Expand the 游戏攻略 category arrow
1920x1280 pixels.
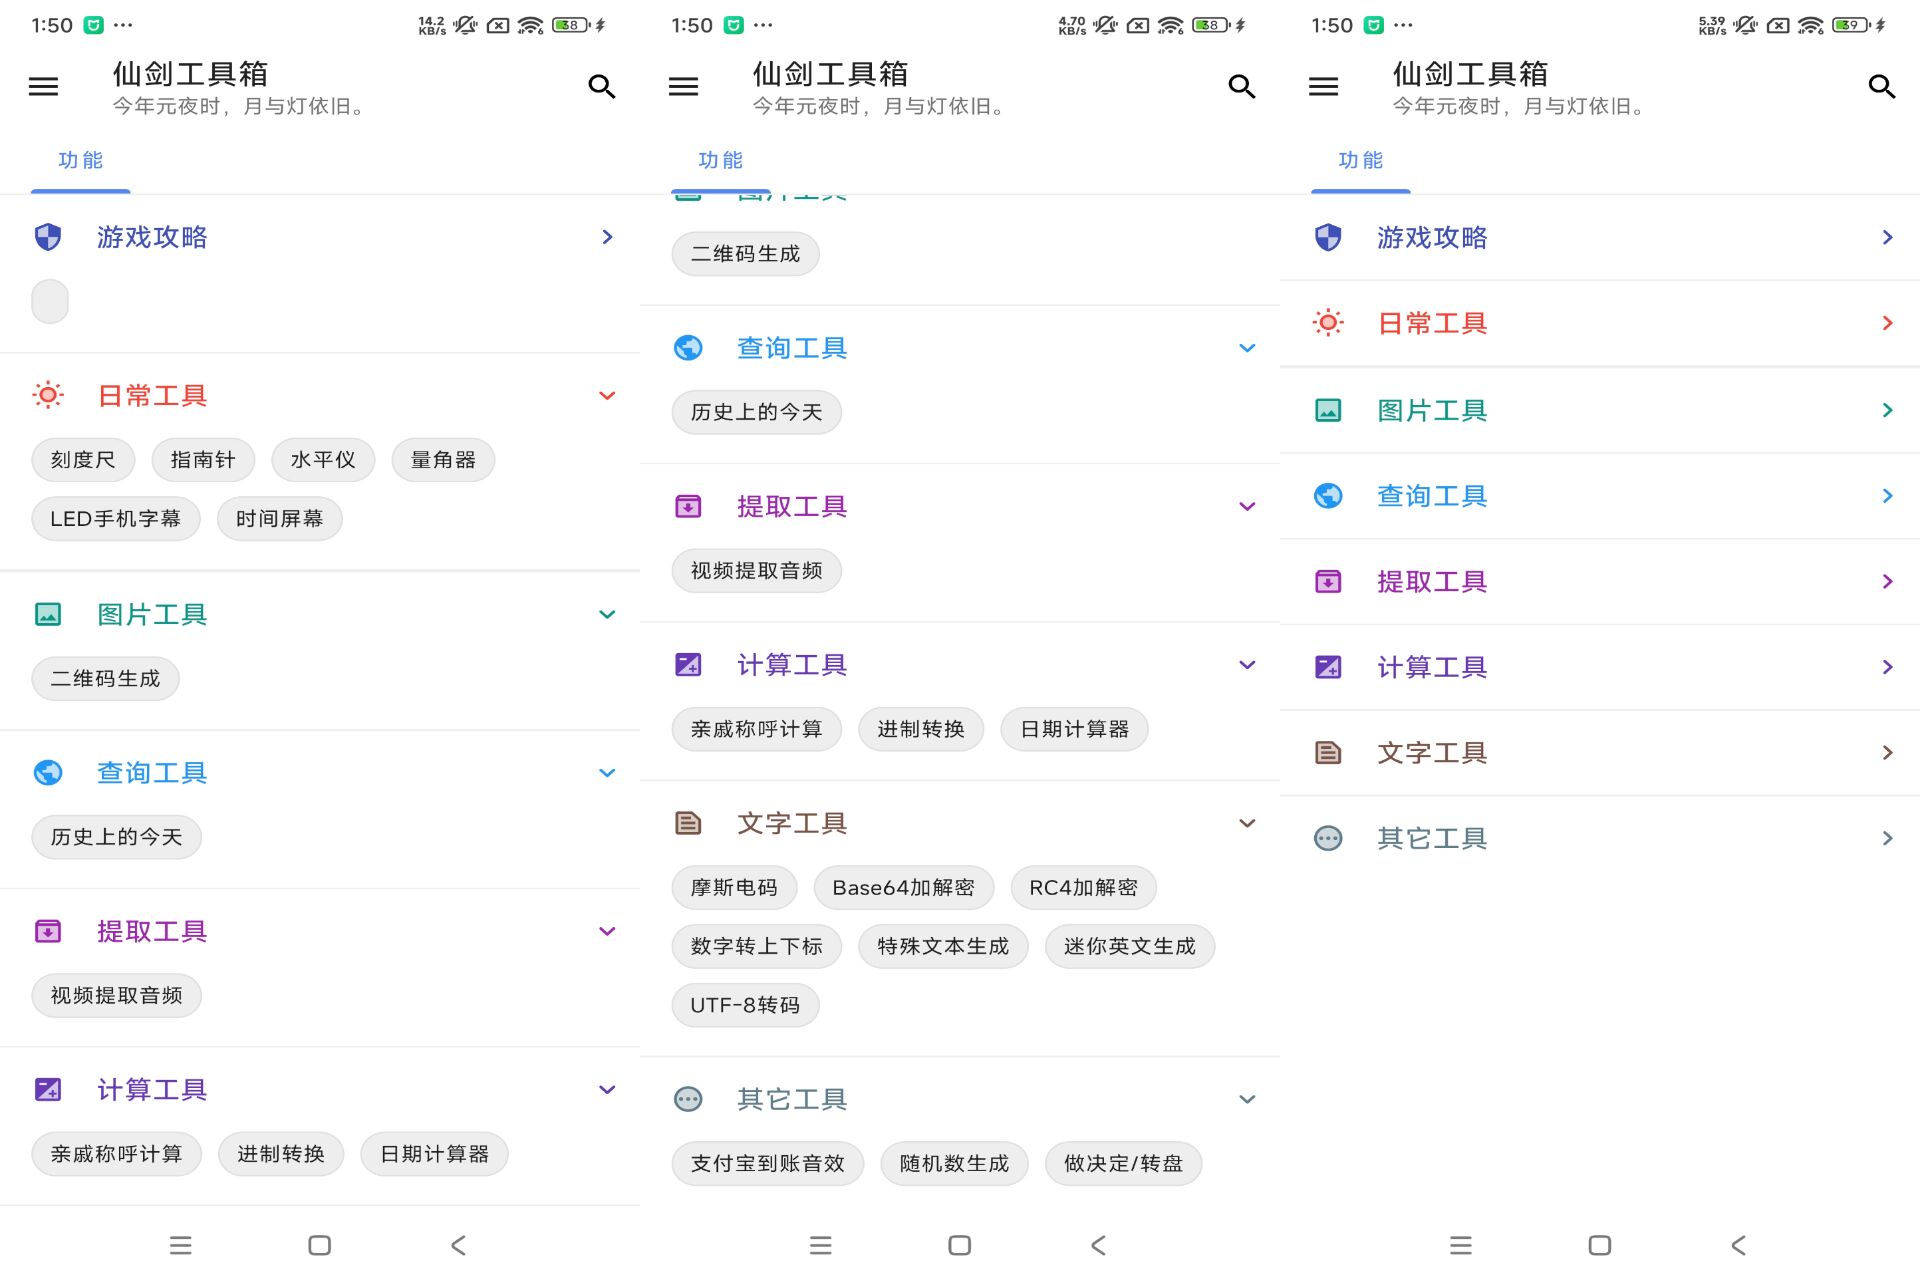click(x=607, y=237)
